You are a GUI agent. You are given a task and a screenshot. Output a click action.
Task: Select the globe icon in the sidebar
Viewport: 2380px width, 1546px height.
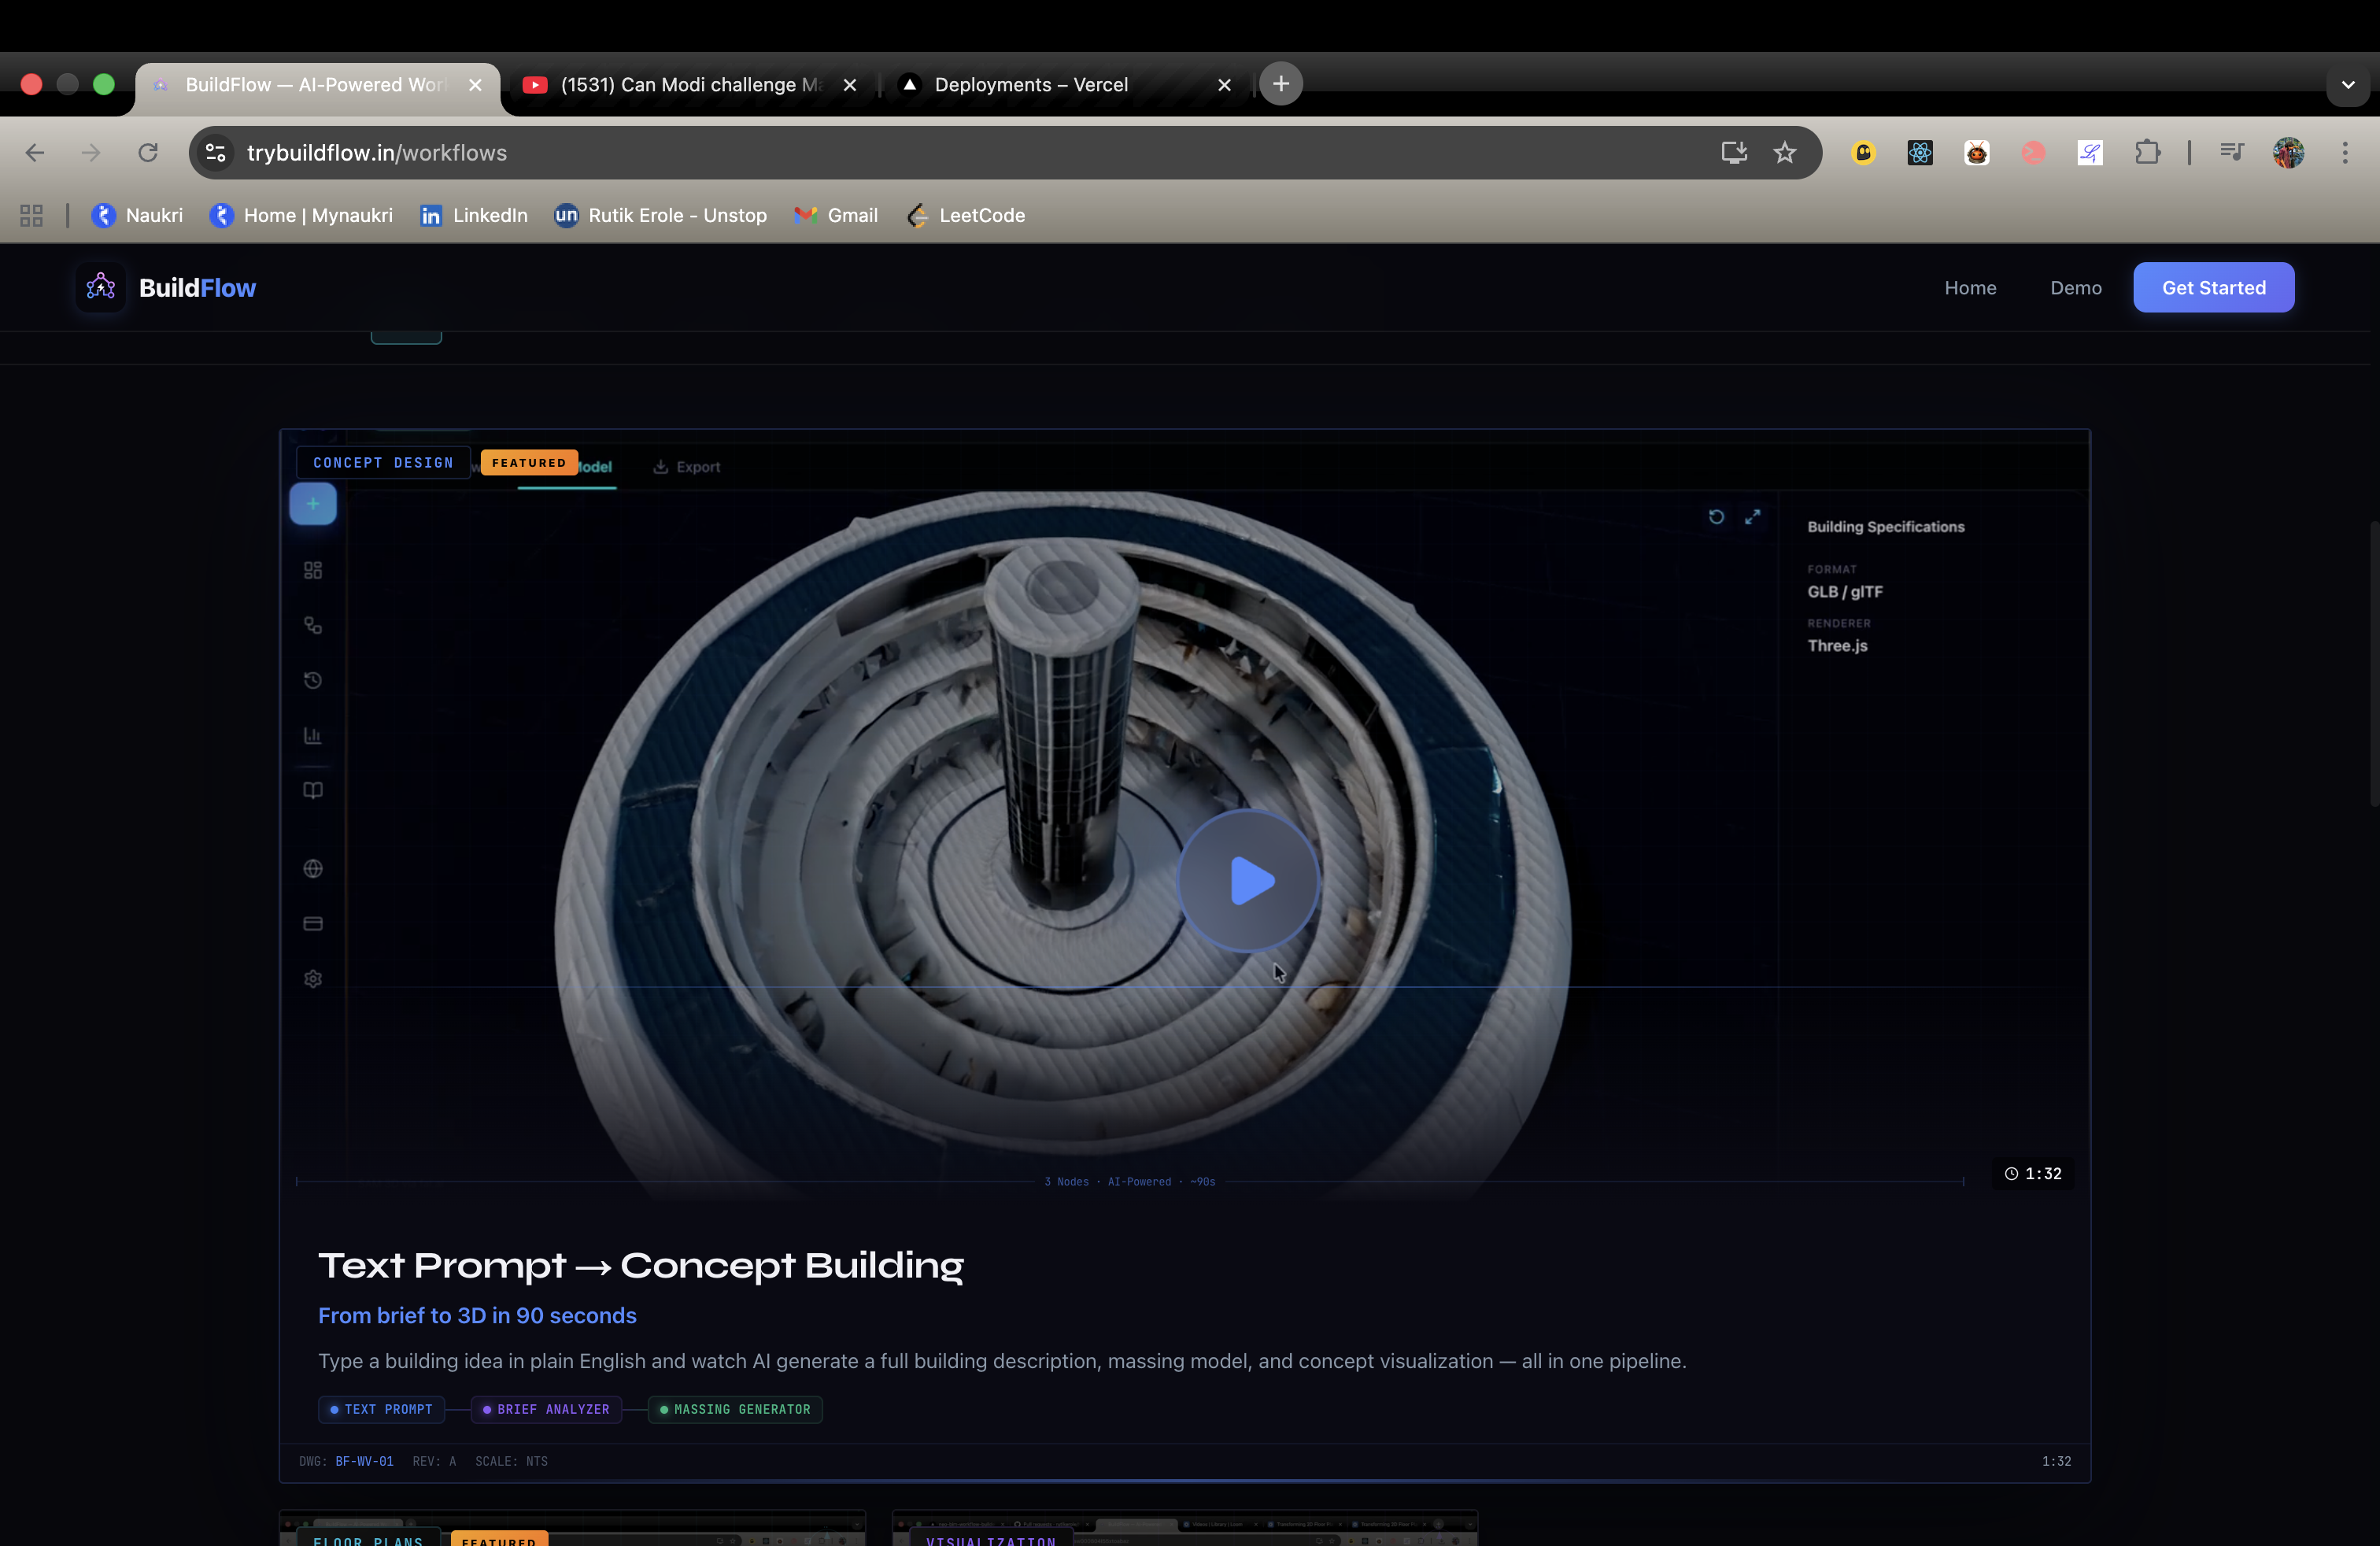(x=312, y=869)
